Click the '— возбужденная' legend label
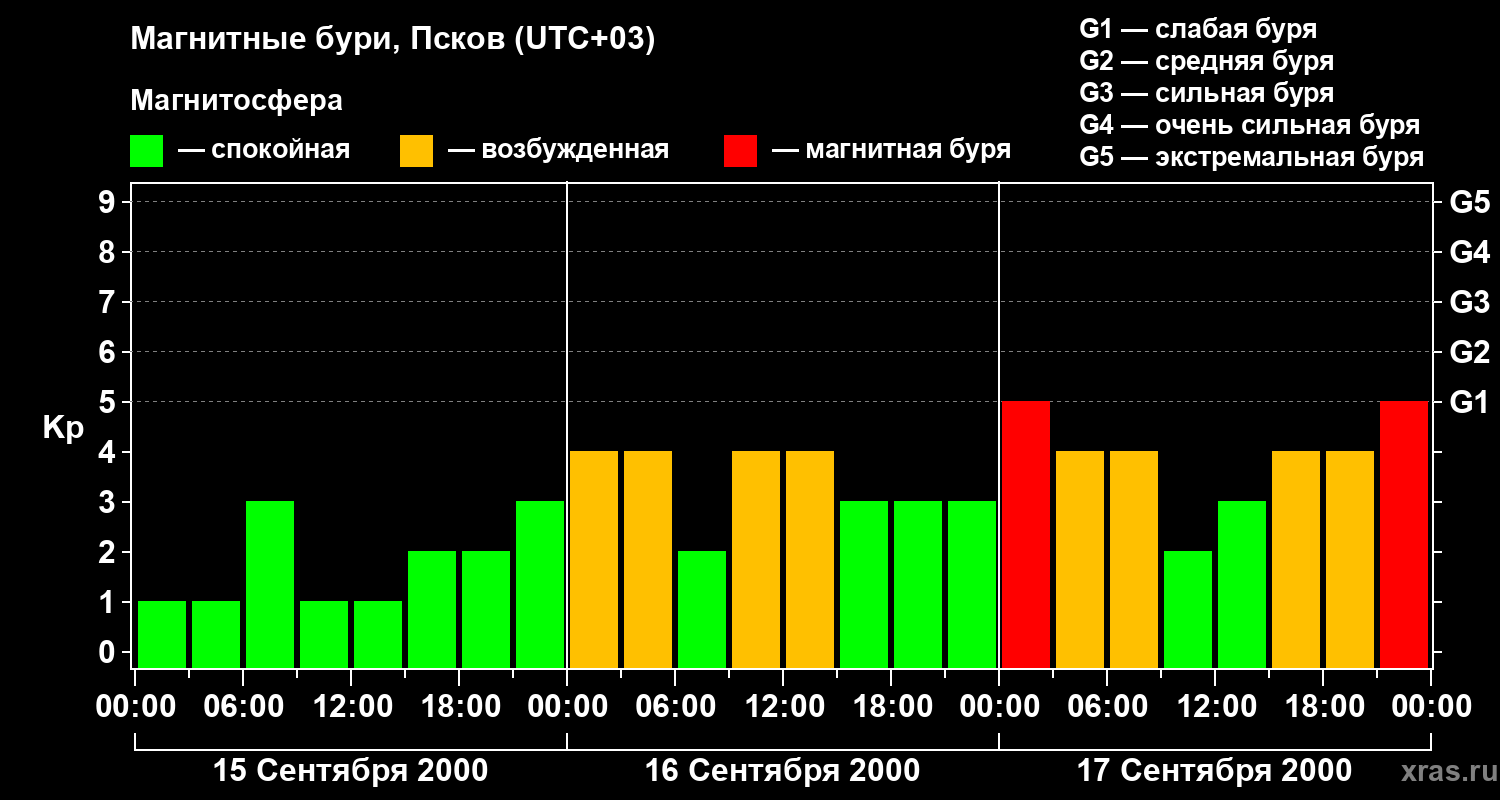1500x800 pixels. coord(558,151)
